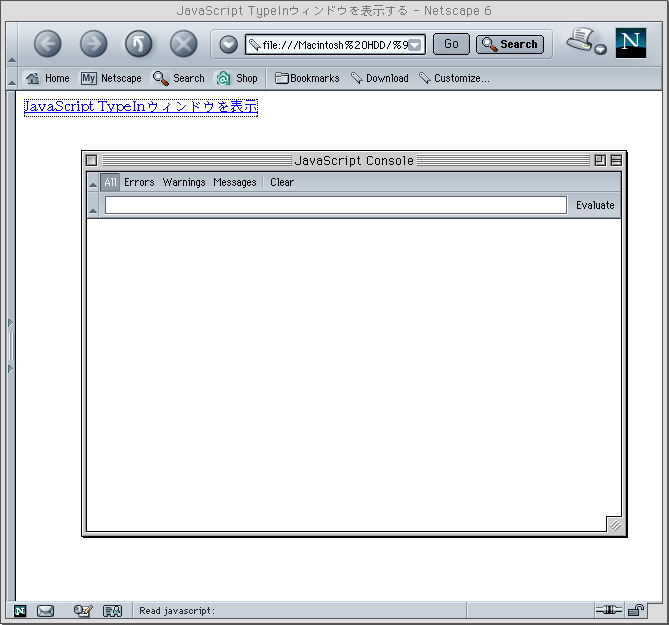Open Shop in personal toolbar
Image resolution: width=669 pixels, height=625 pixels.
tap(237, 78)
